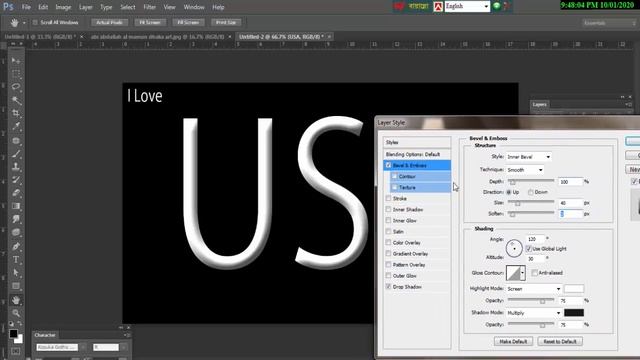Select the Dodge tool

click(x=16, y=232)
